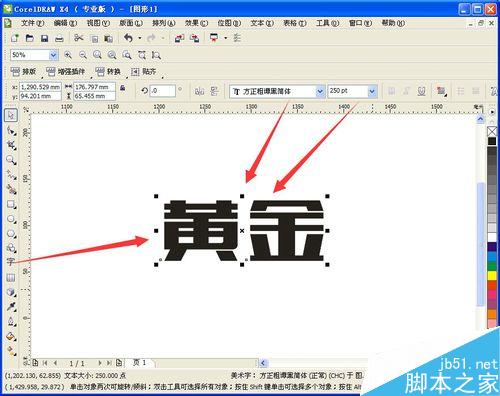Click the Open folder icon

click(x=30, y=38)
